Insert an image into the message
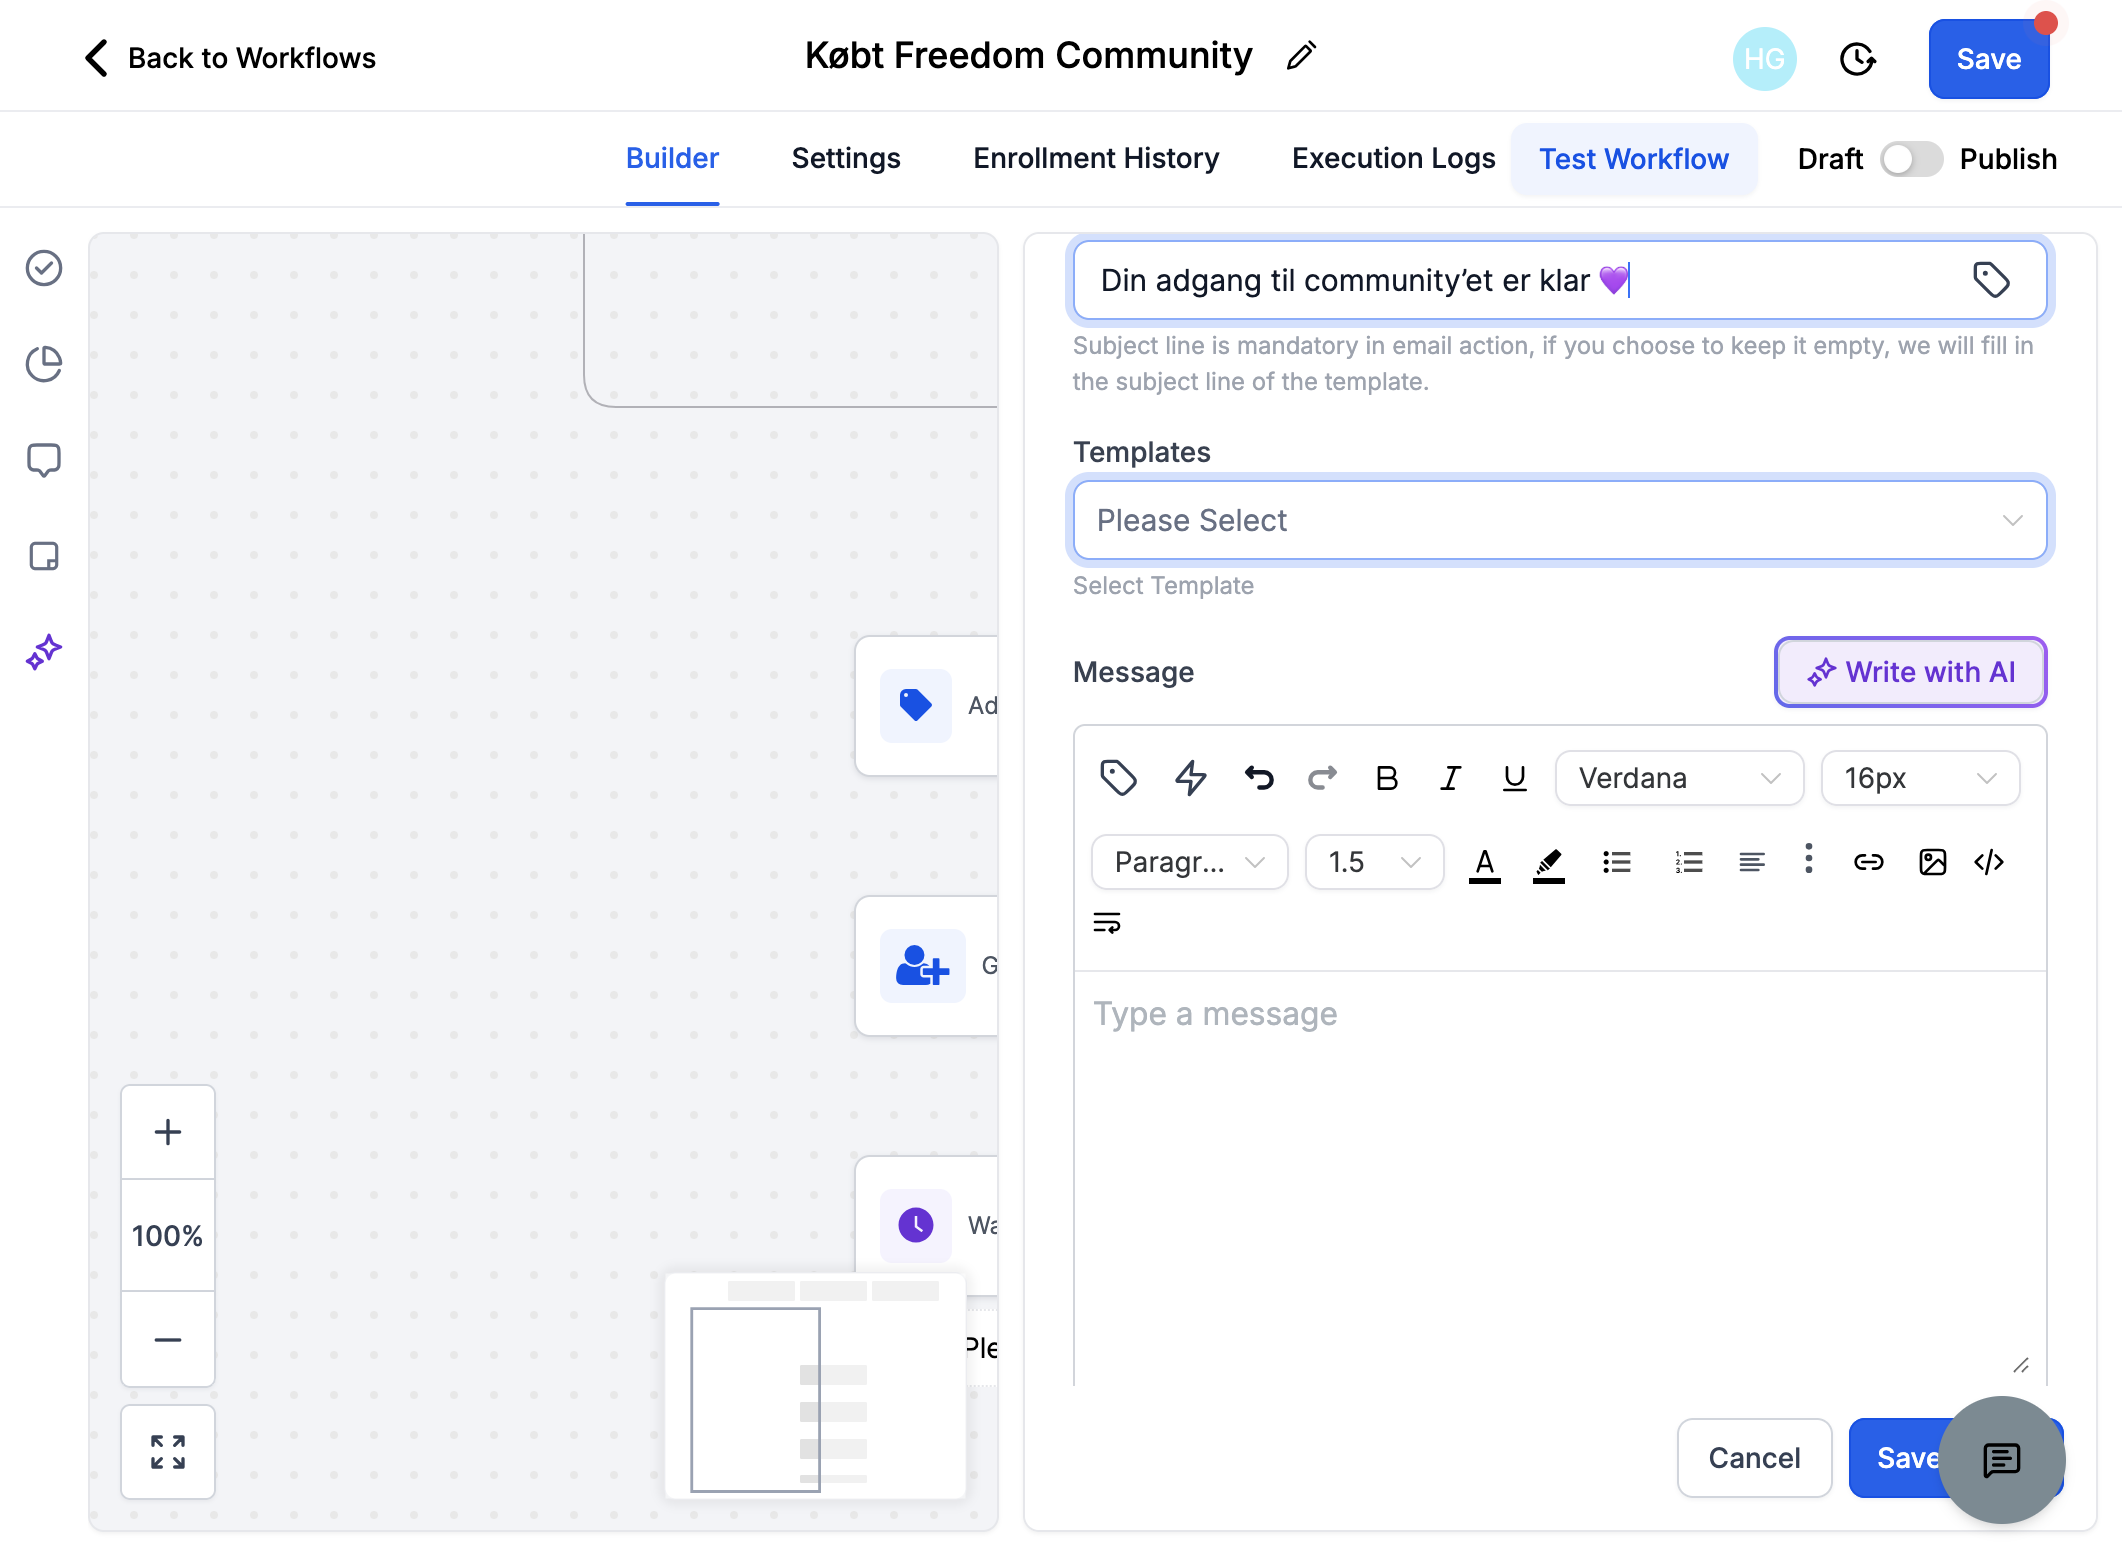 1932,862
